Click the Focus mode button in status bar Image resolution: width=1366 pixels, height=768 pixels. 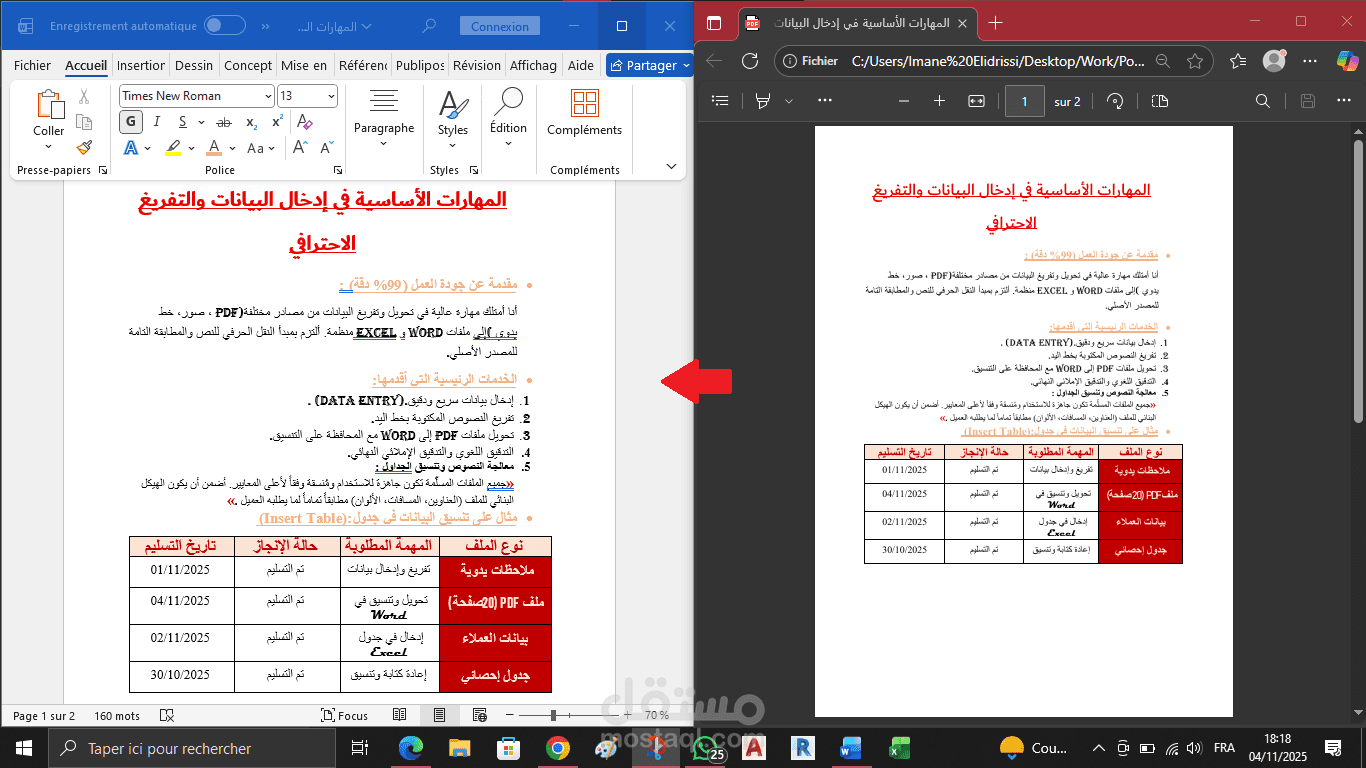[345, 716]
